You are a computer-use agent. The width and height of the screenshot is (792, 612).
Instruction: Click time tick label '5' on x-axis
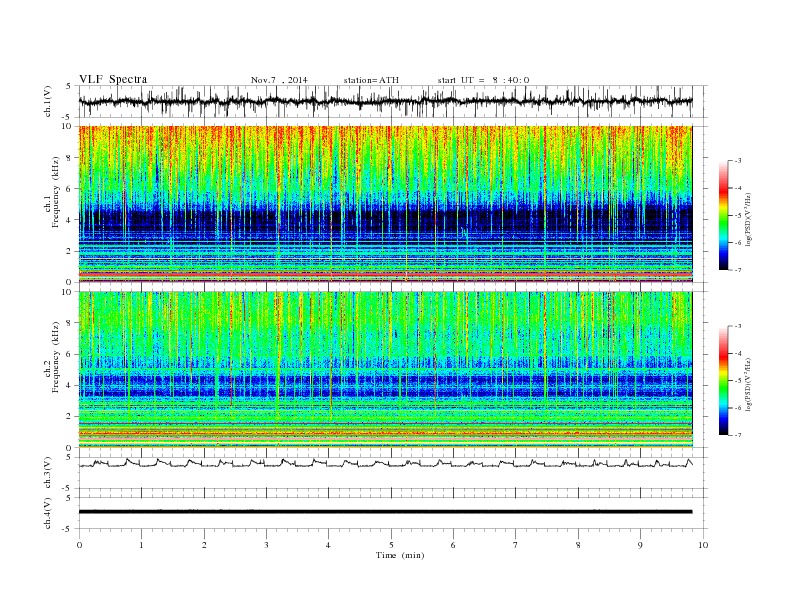[391, 545]
